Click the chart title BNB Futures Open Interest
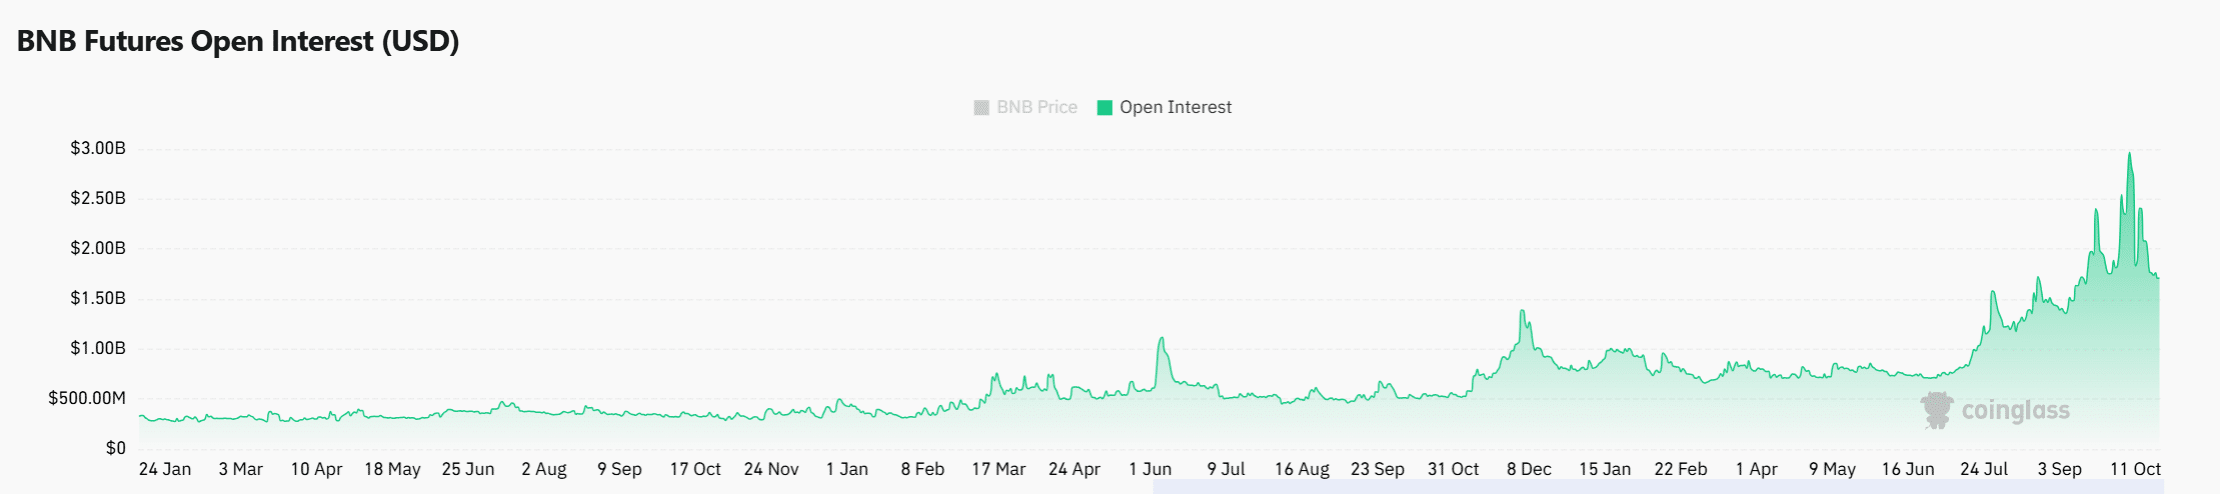2220x494 pixels. 238,42
